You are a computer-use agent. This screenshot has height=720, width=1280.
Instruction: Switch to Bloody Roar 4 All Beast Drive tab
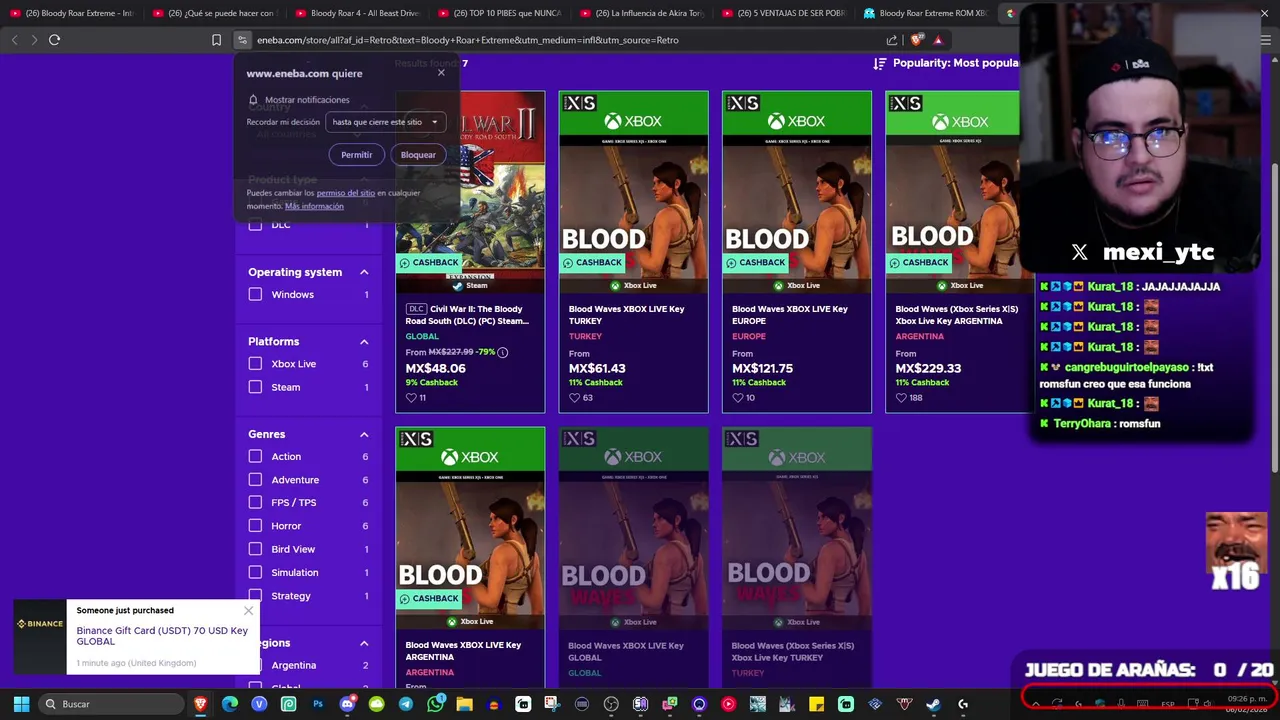coord(358,13)
